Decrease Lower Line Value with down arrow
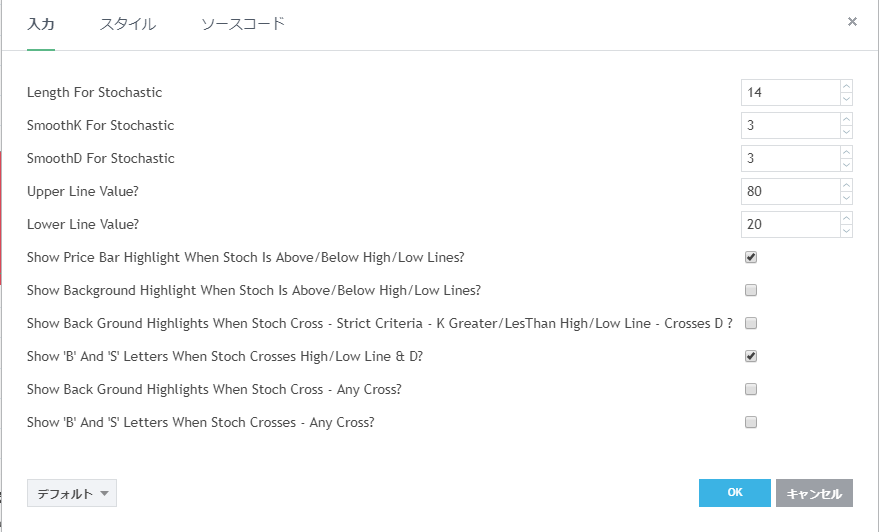This screenshot has width=879, height=532. tap(846, 230)
